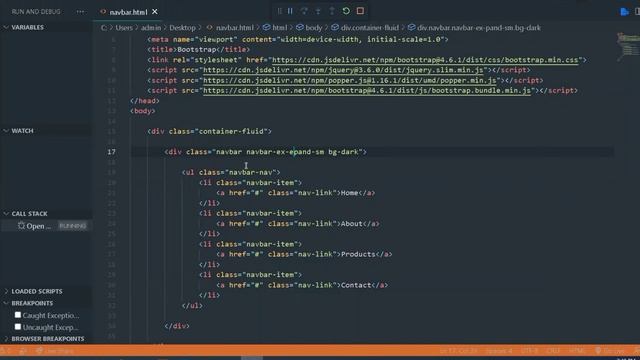Viewport: 640px width, 360px height.
Task: Pause the debug session
Action: 290,11
